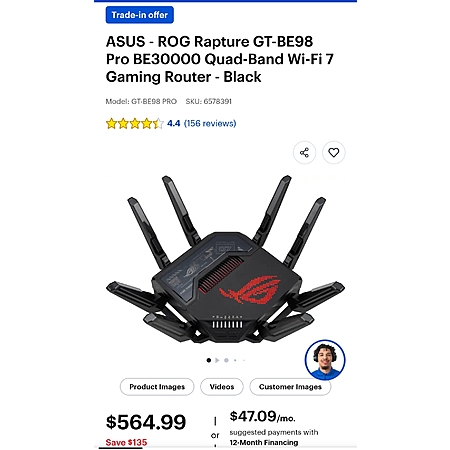The height and width of the screenshot is (450, 450).
Task: Select the video play carousel indicator
Action: [217, 360]
